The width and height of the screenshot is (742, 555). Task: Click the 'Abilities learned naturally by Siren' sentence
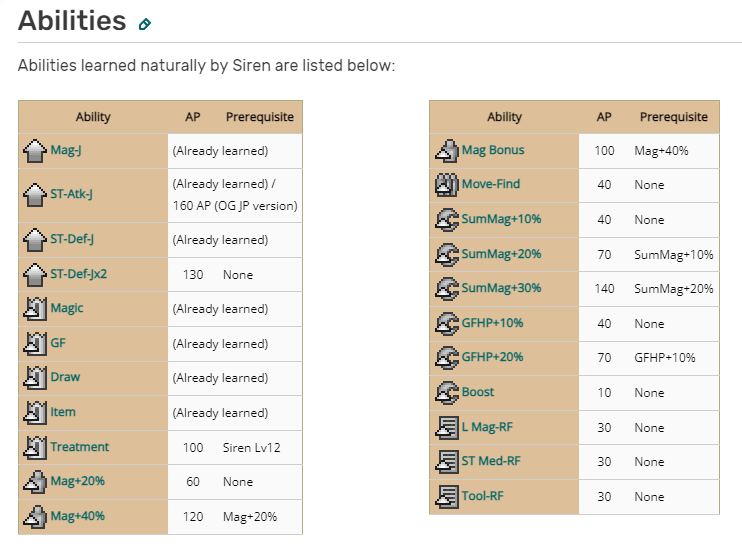coord(206,65)
